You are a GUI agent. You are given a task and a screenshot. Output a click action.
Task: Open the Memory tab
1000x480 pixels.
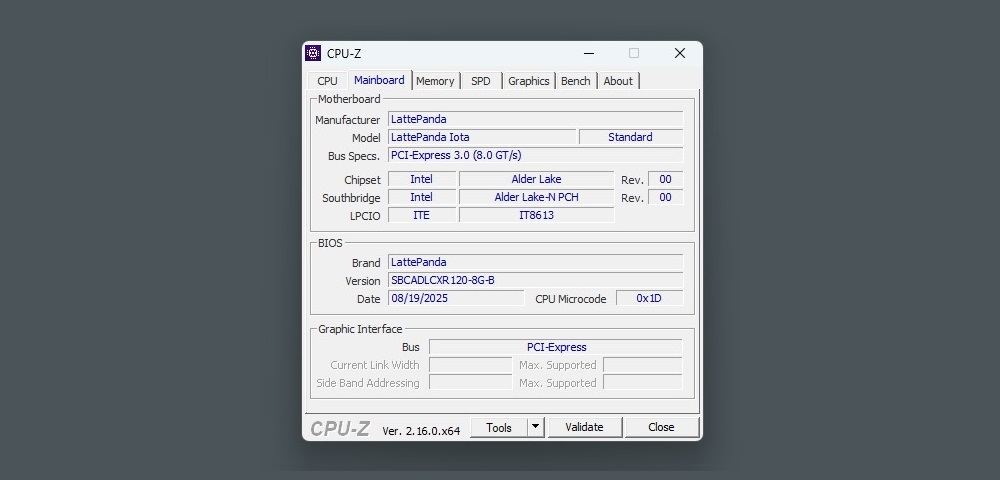click(435, 81)
